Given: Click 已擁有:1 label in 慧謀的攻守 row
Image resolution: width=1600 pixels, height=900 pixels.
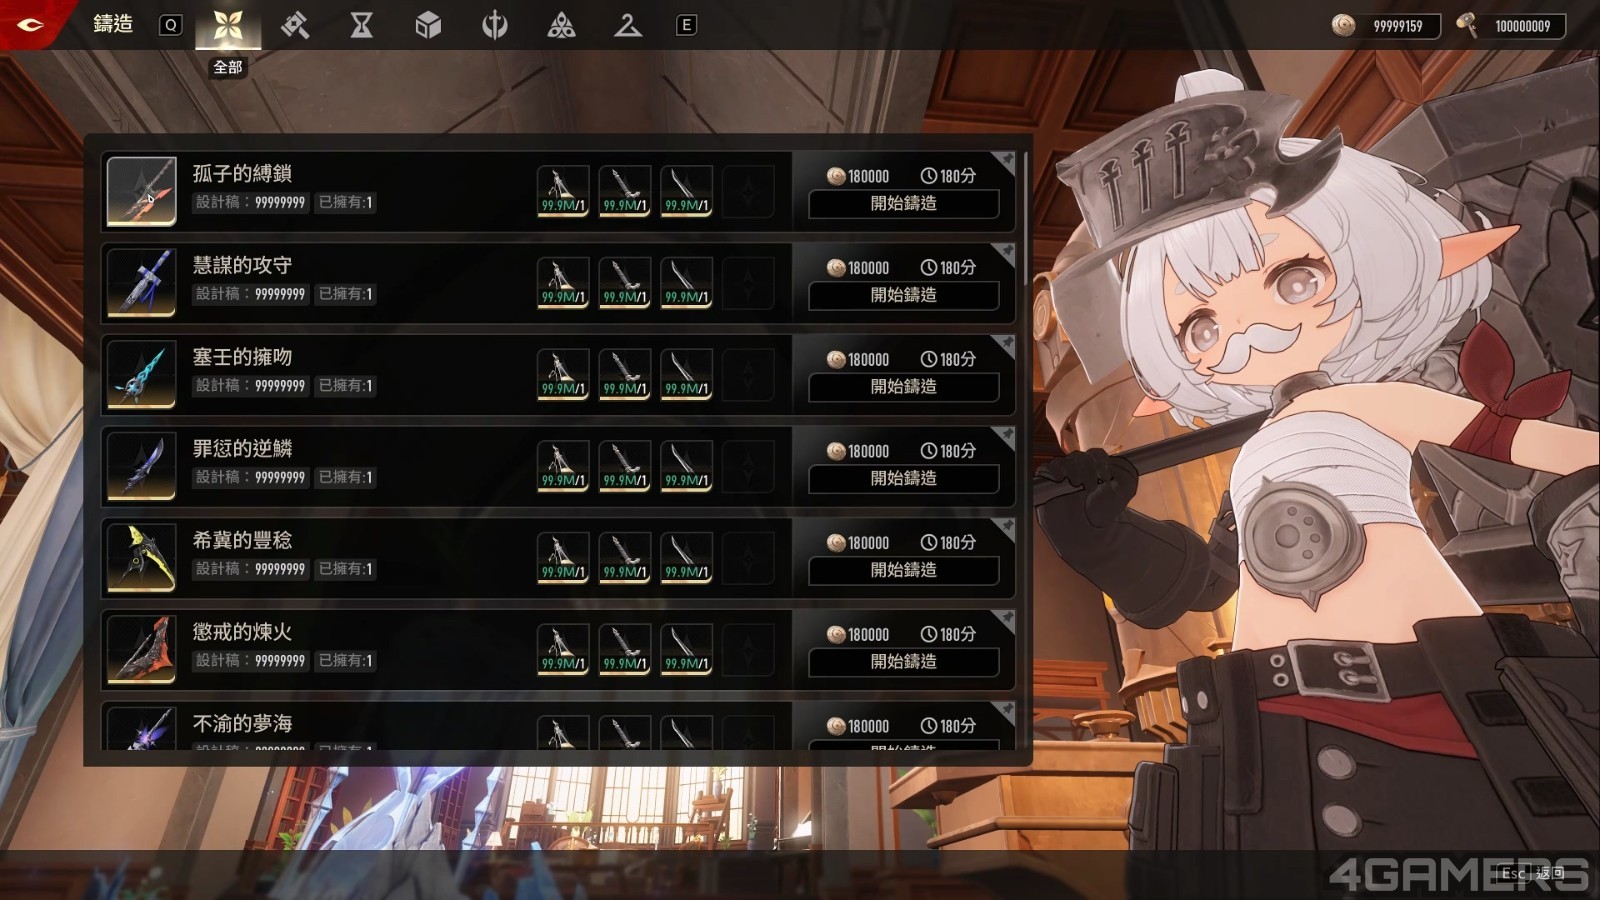Looking at the screenshot, I should [x=346, y=294].
